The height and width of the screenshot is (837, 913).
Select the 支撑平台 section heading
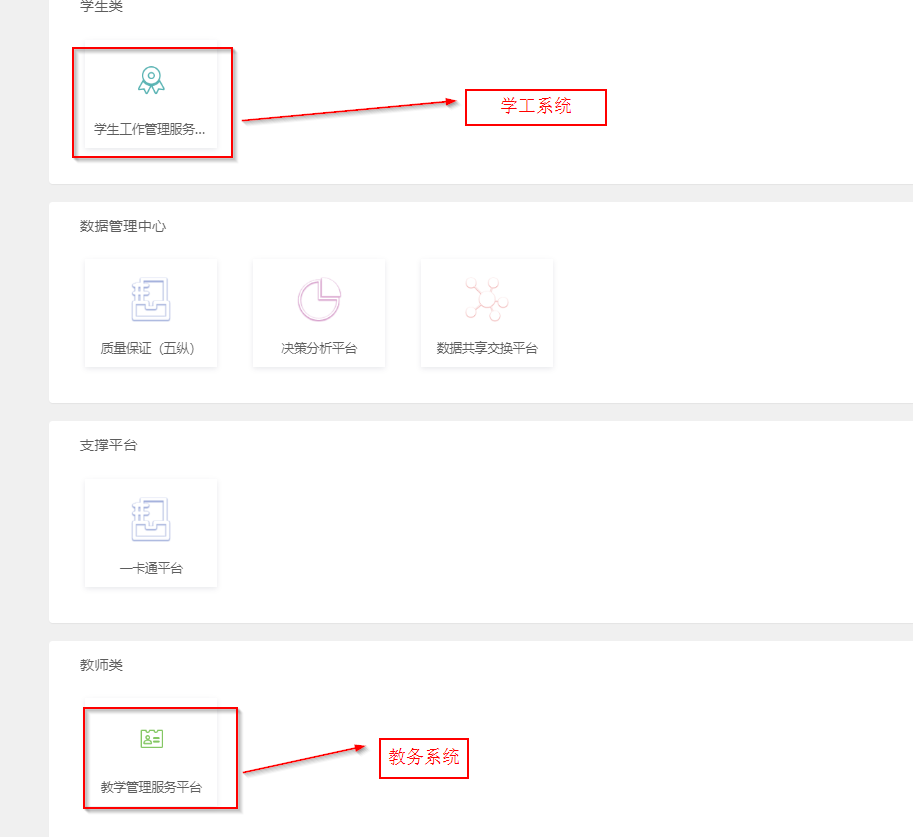tap(108, 446)
